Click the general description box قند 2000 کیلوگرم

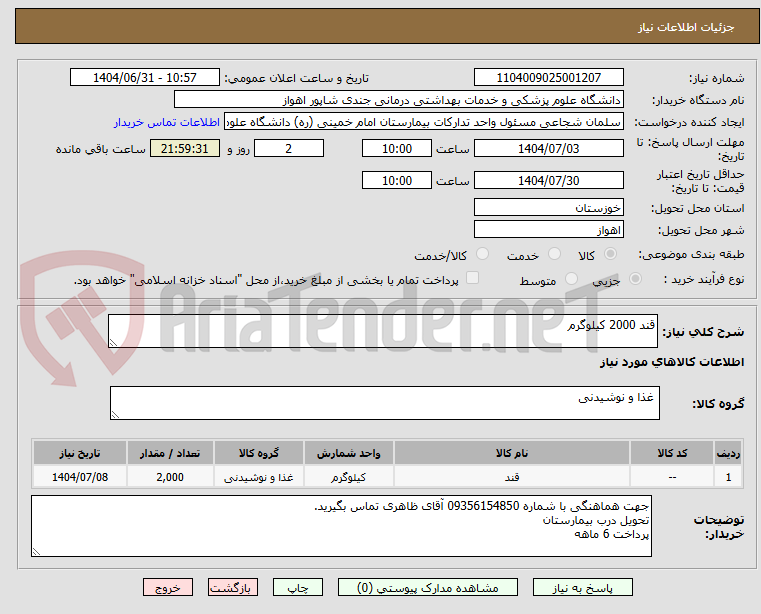(x=383, y=331)
